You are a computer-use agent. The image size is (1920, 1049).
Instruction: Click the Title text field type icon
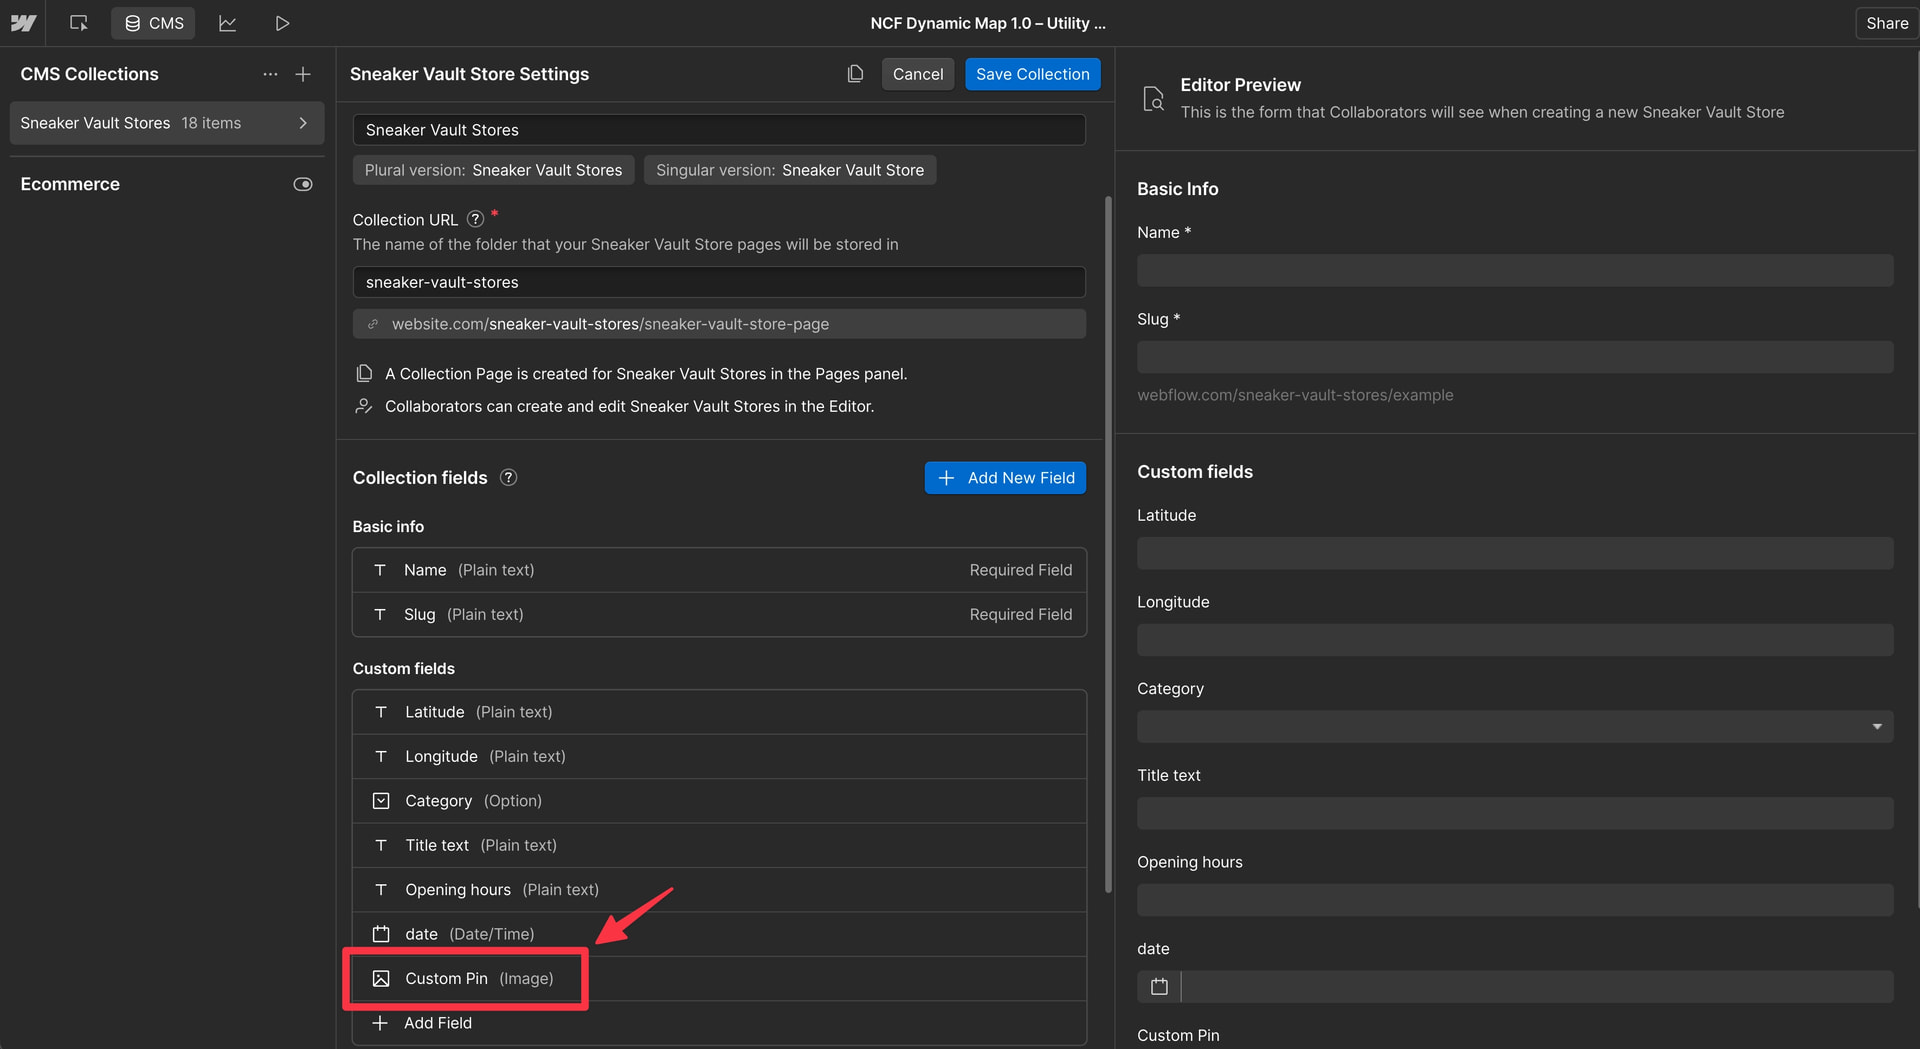(381, 845)
